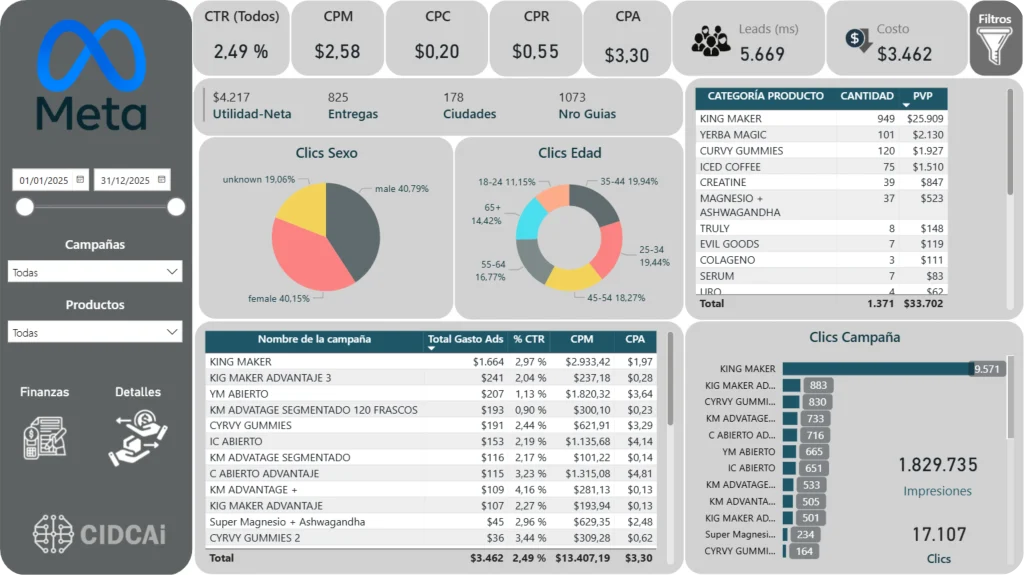Open end date calendar picker icon
This screenshot has height=576, width=1024.
click(x=161, y=180)
